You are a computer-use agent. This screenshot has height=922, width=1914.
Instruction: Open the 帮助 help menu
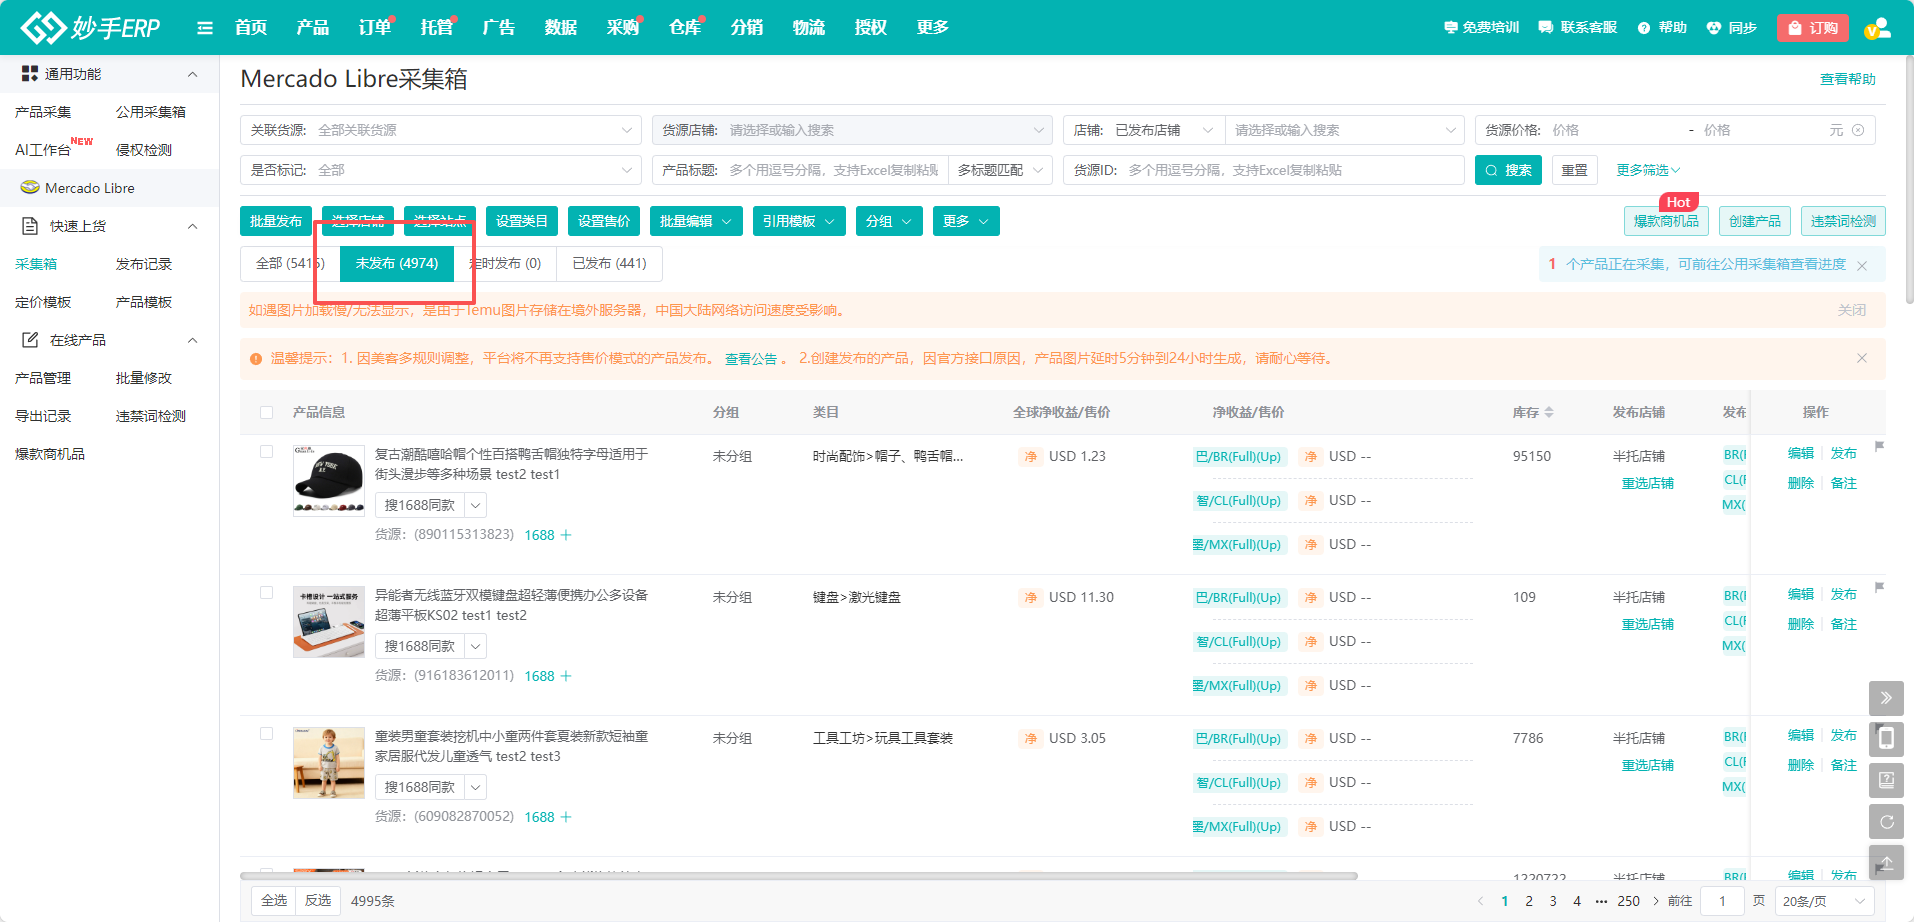point(1663,28)
